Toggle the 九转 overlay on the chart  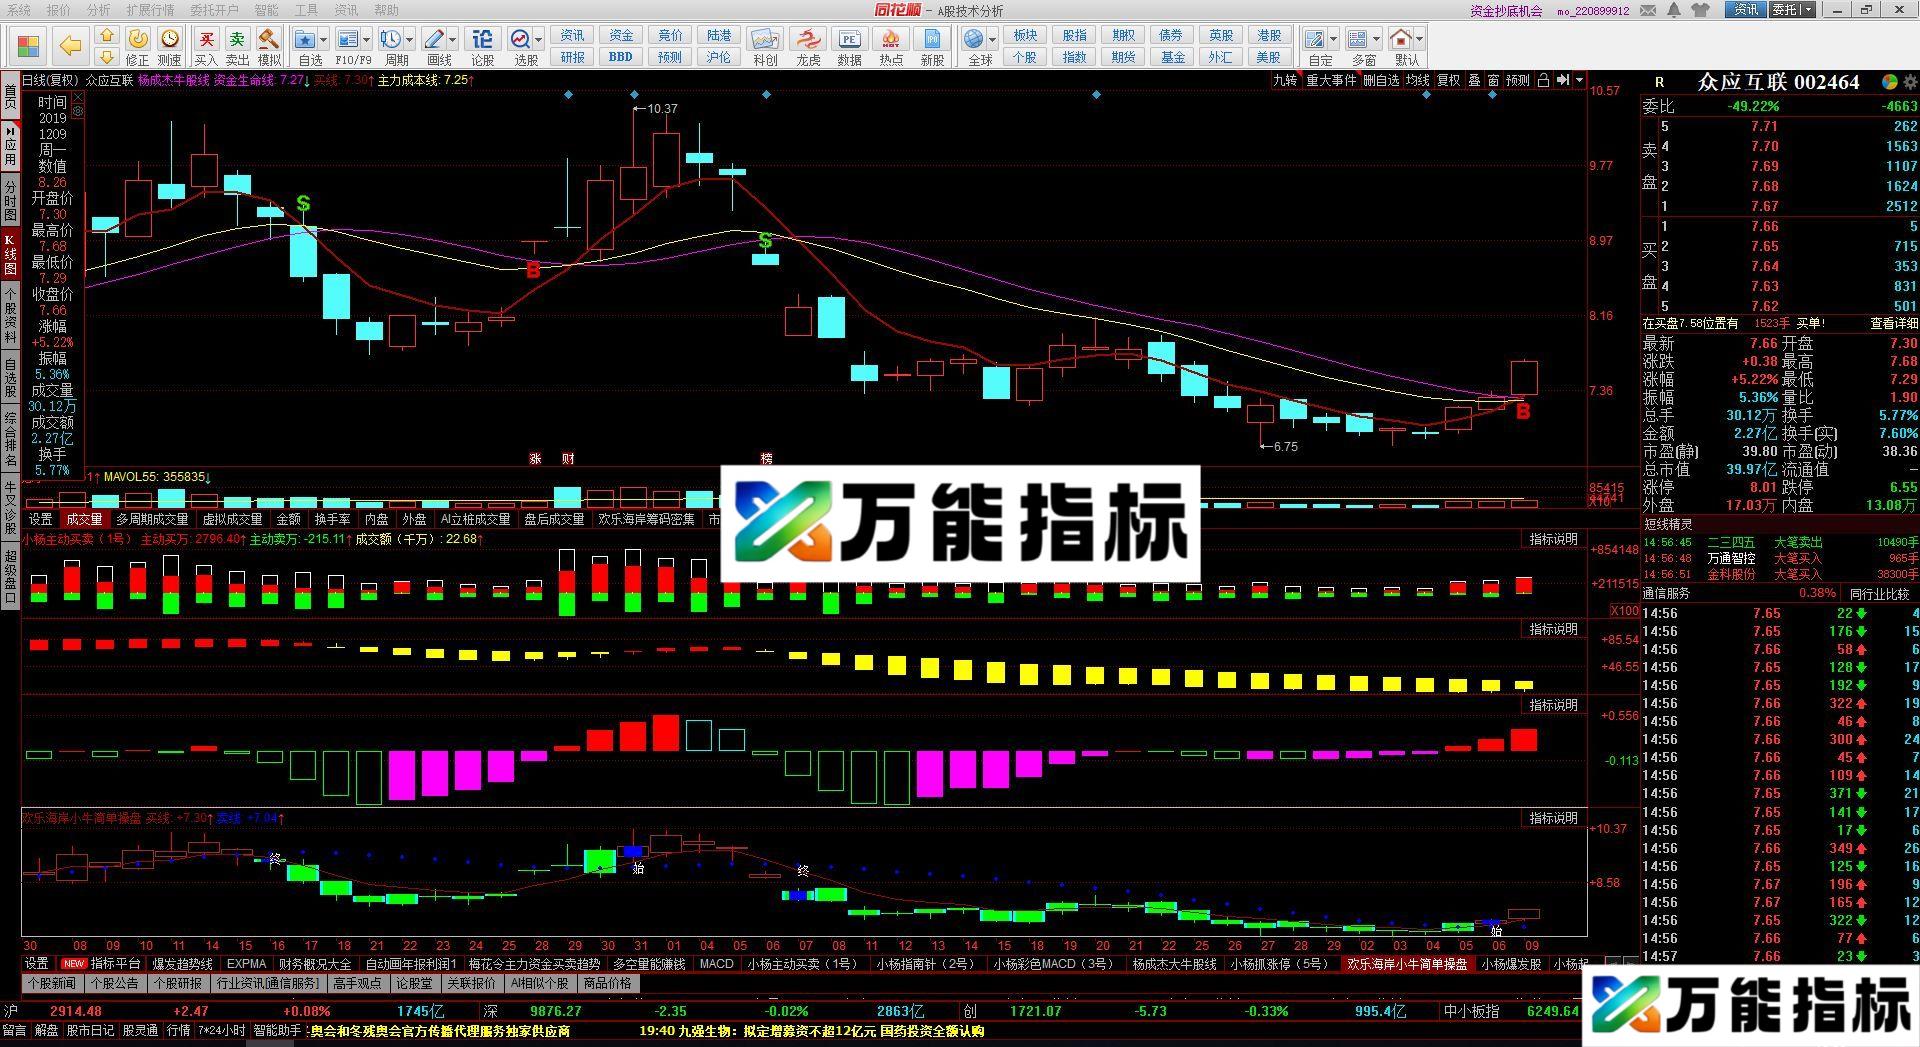pos(1286,81)
